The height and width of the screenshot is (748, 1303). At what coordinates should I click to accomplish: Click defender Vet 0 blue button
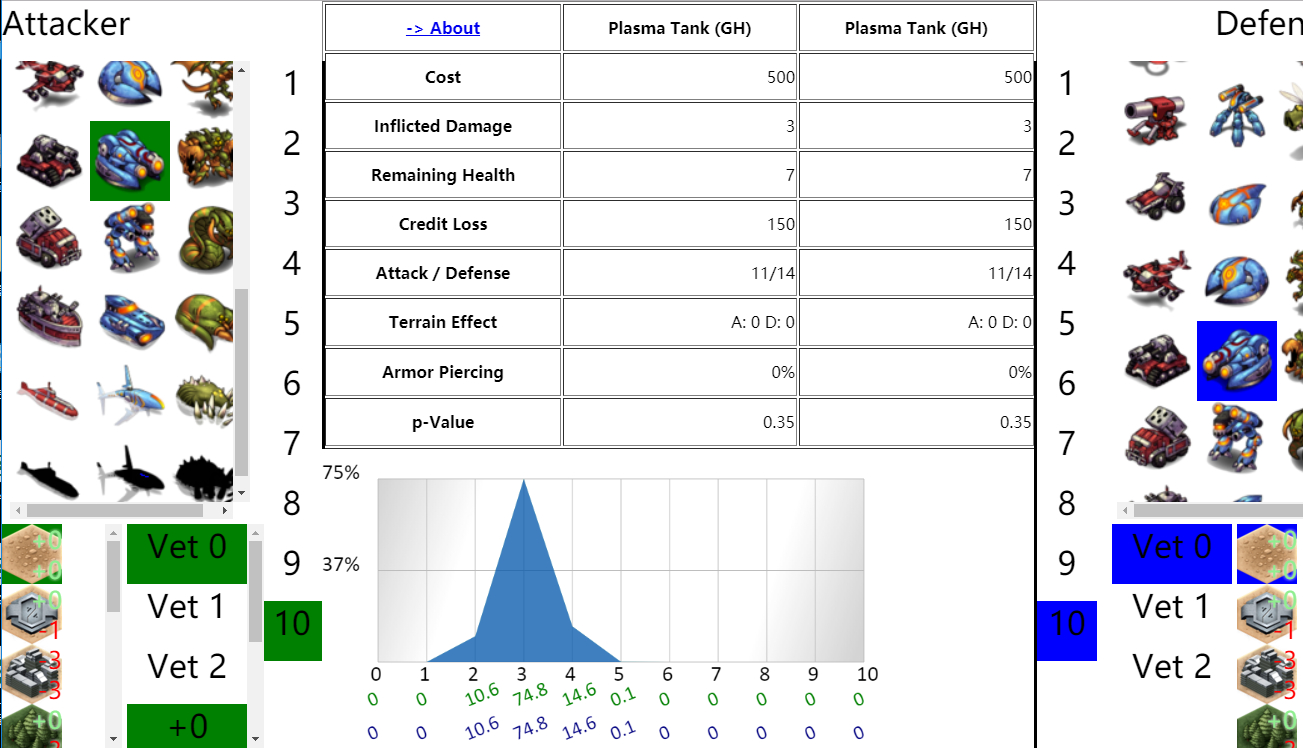[x=1172, y=553]
